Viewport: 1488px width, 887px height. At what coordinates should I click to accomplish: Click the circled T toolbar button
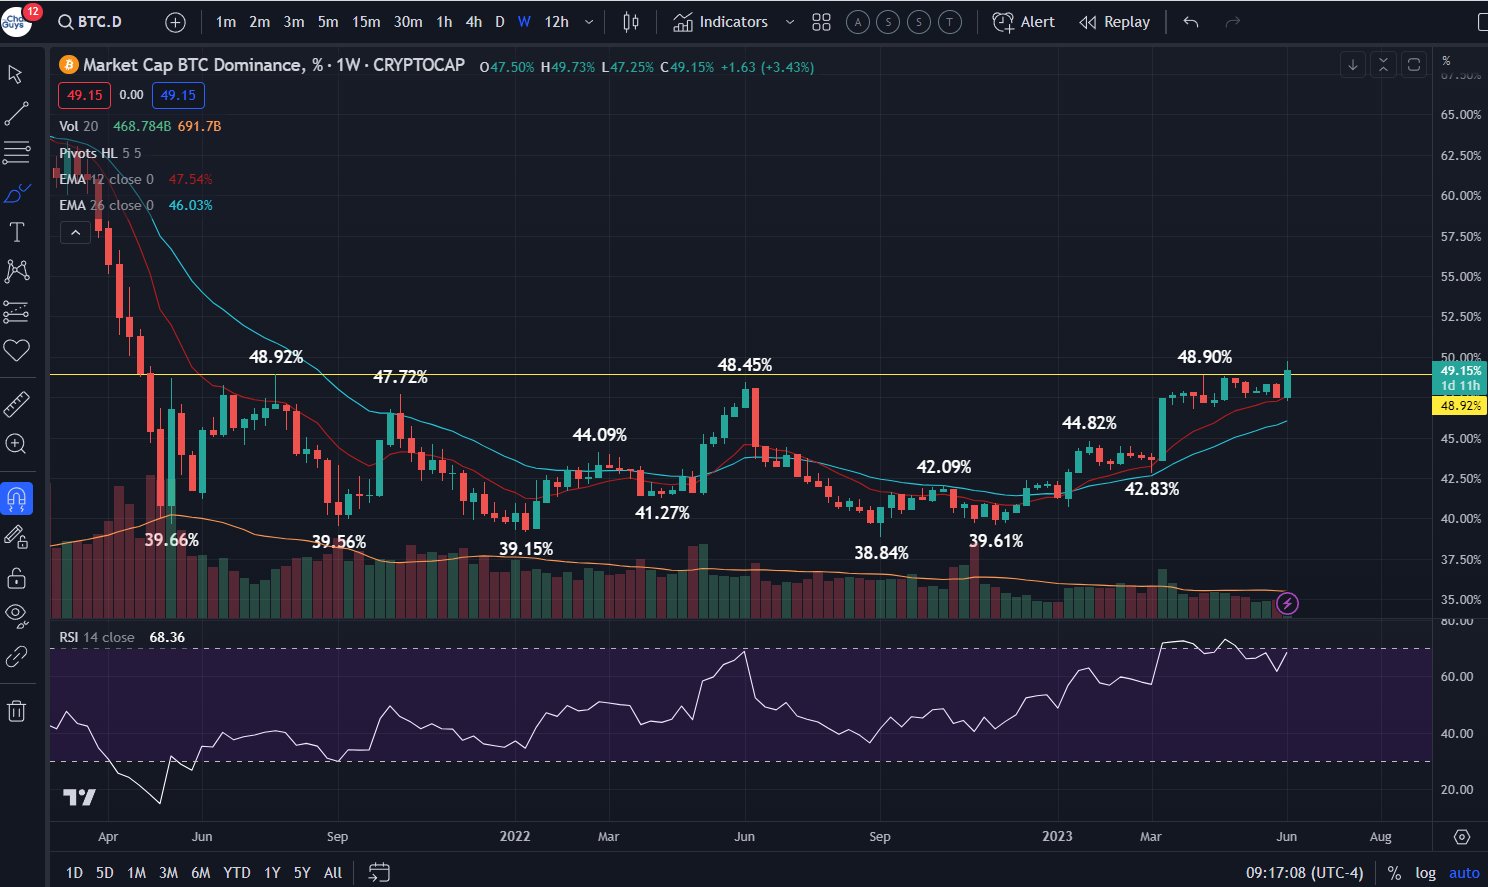(x=950, y=22)
